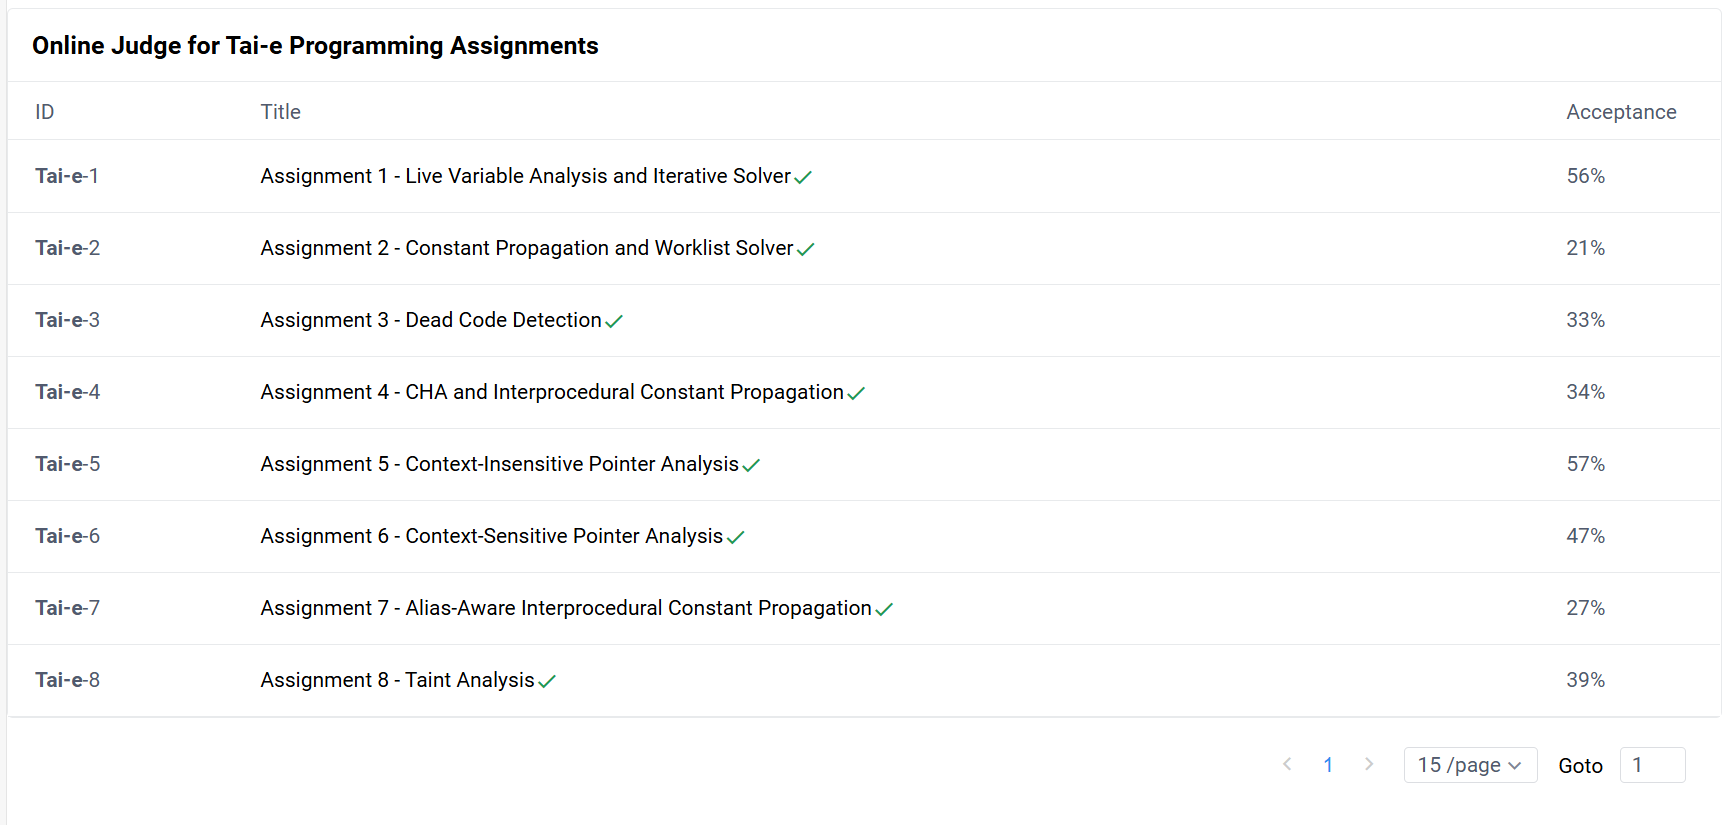Open Assignment 1 Live Variable Analysis
The width and height of the screenshot is (1729, 825).
pos(526,176)
